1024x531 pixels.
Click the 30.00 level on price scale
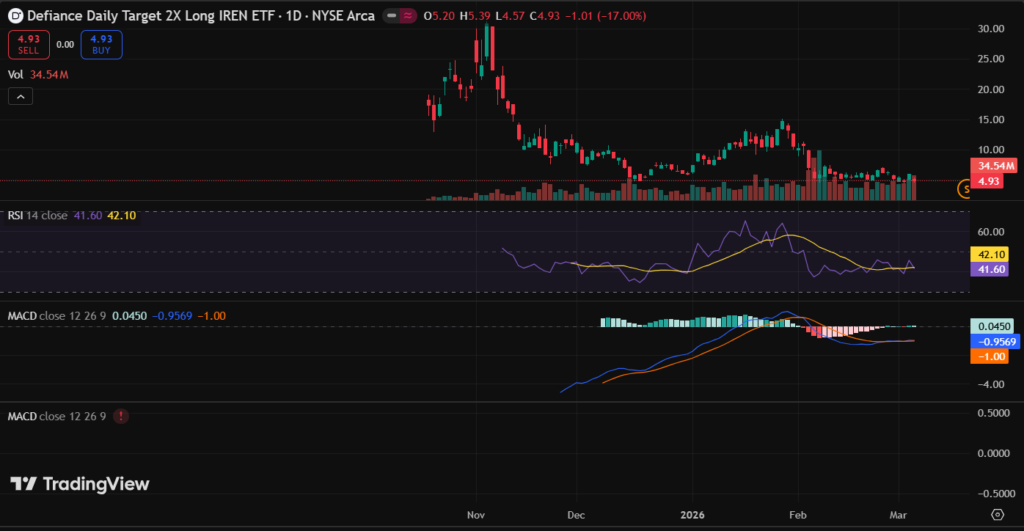(988, 29)
